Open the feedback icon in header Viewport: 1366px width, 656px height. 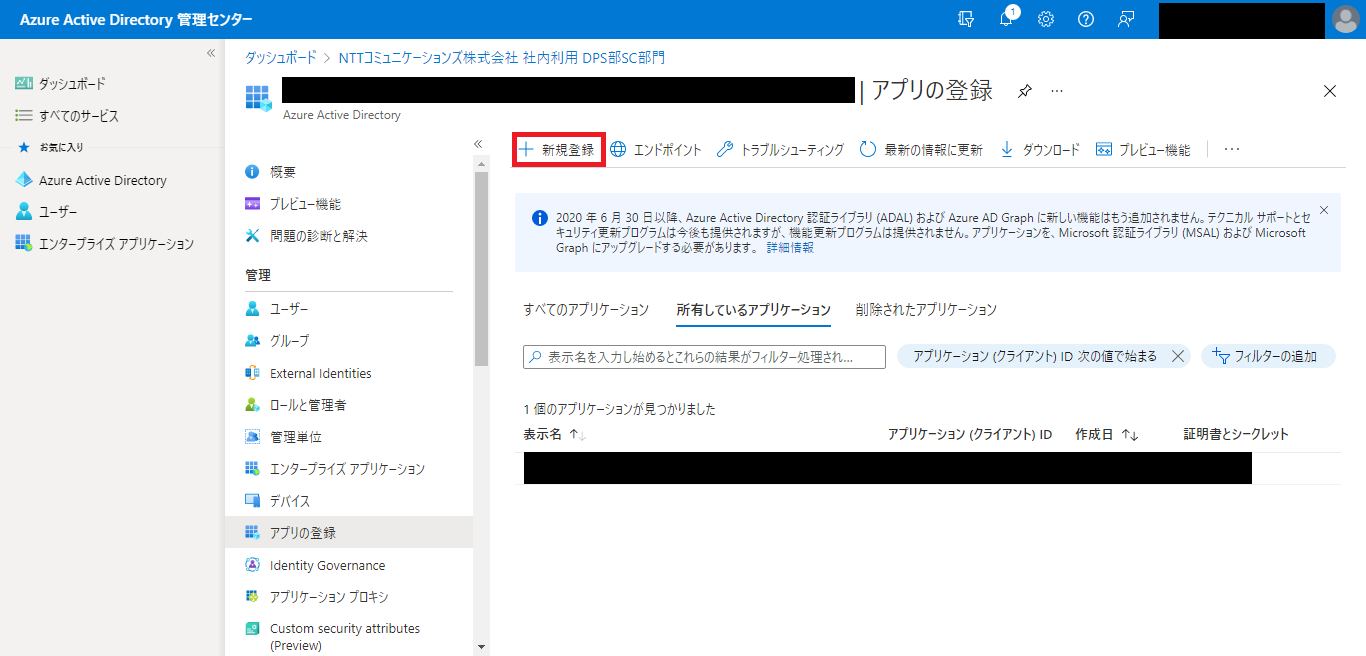[x=1126, y=19]
